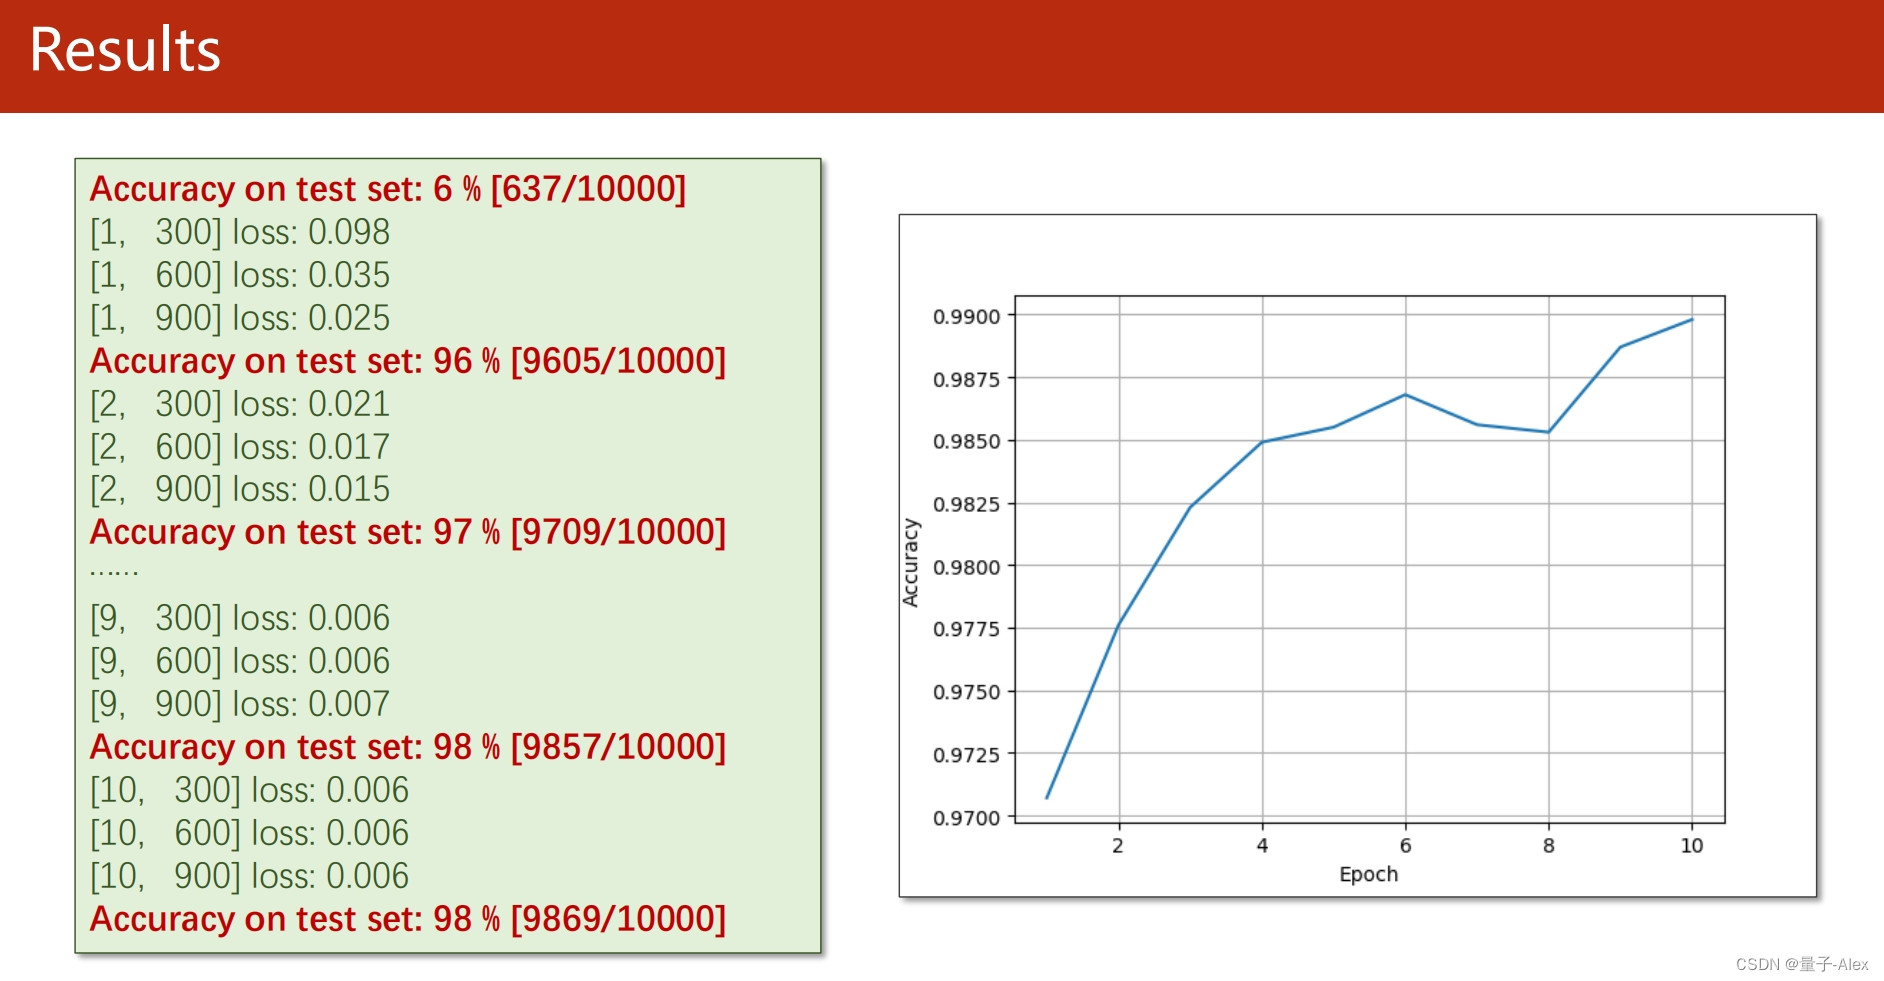Click x-axis tick label 4
The image size is (1884, 981).
[x=1262, y=846]
